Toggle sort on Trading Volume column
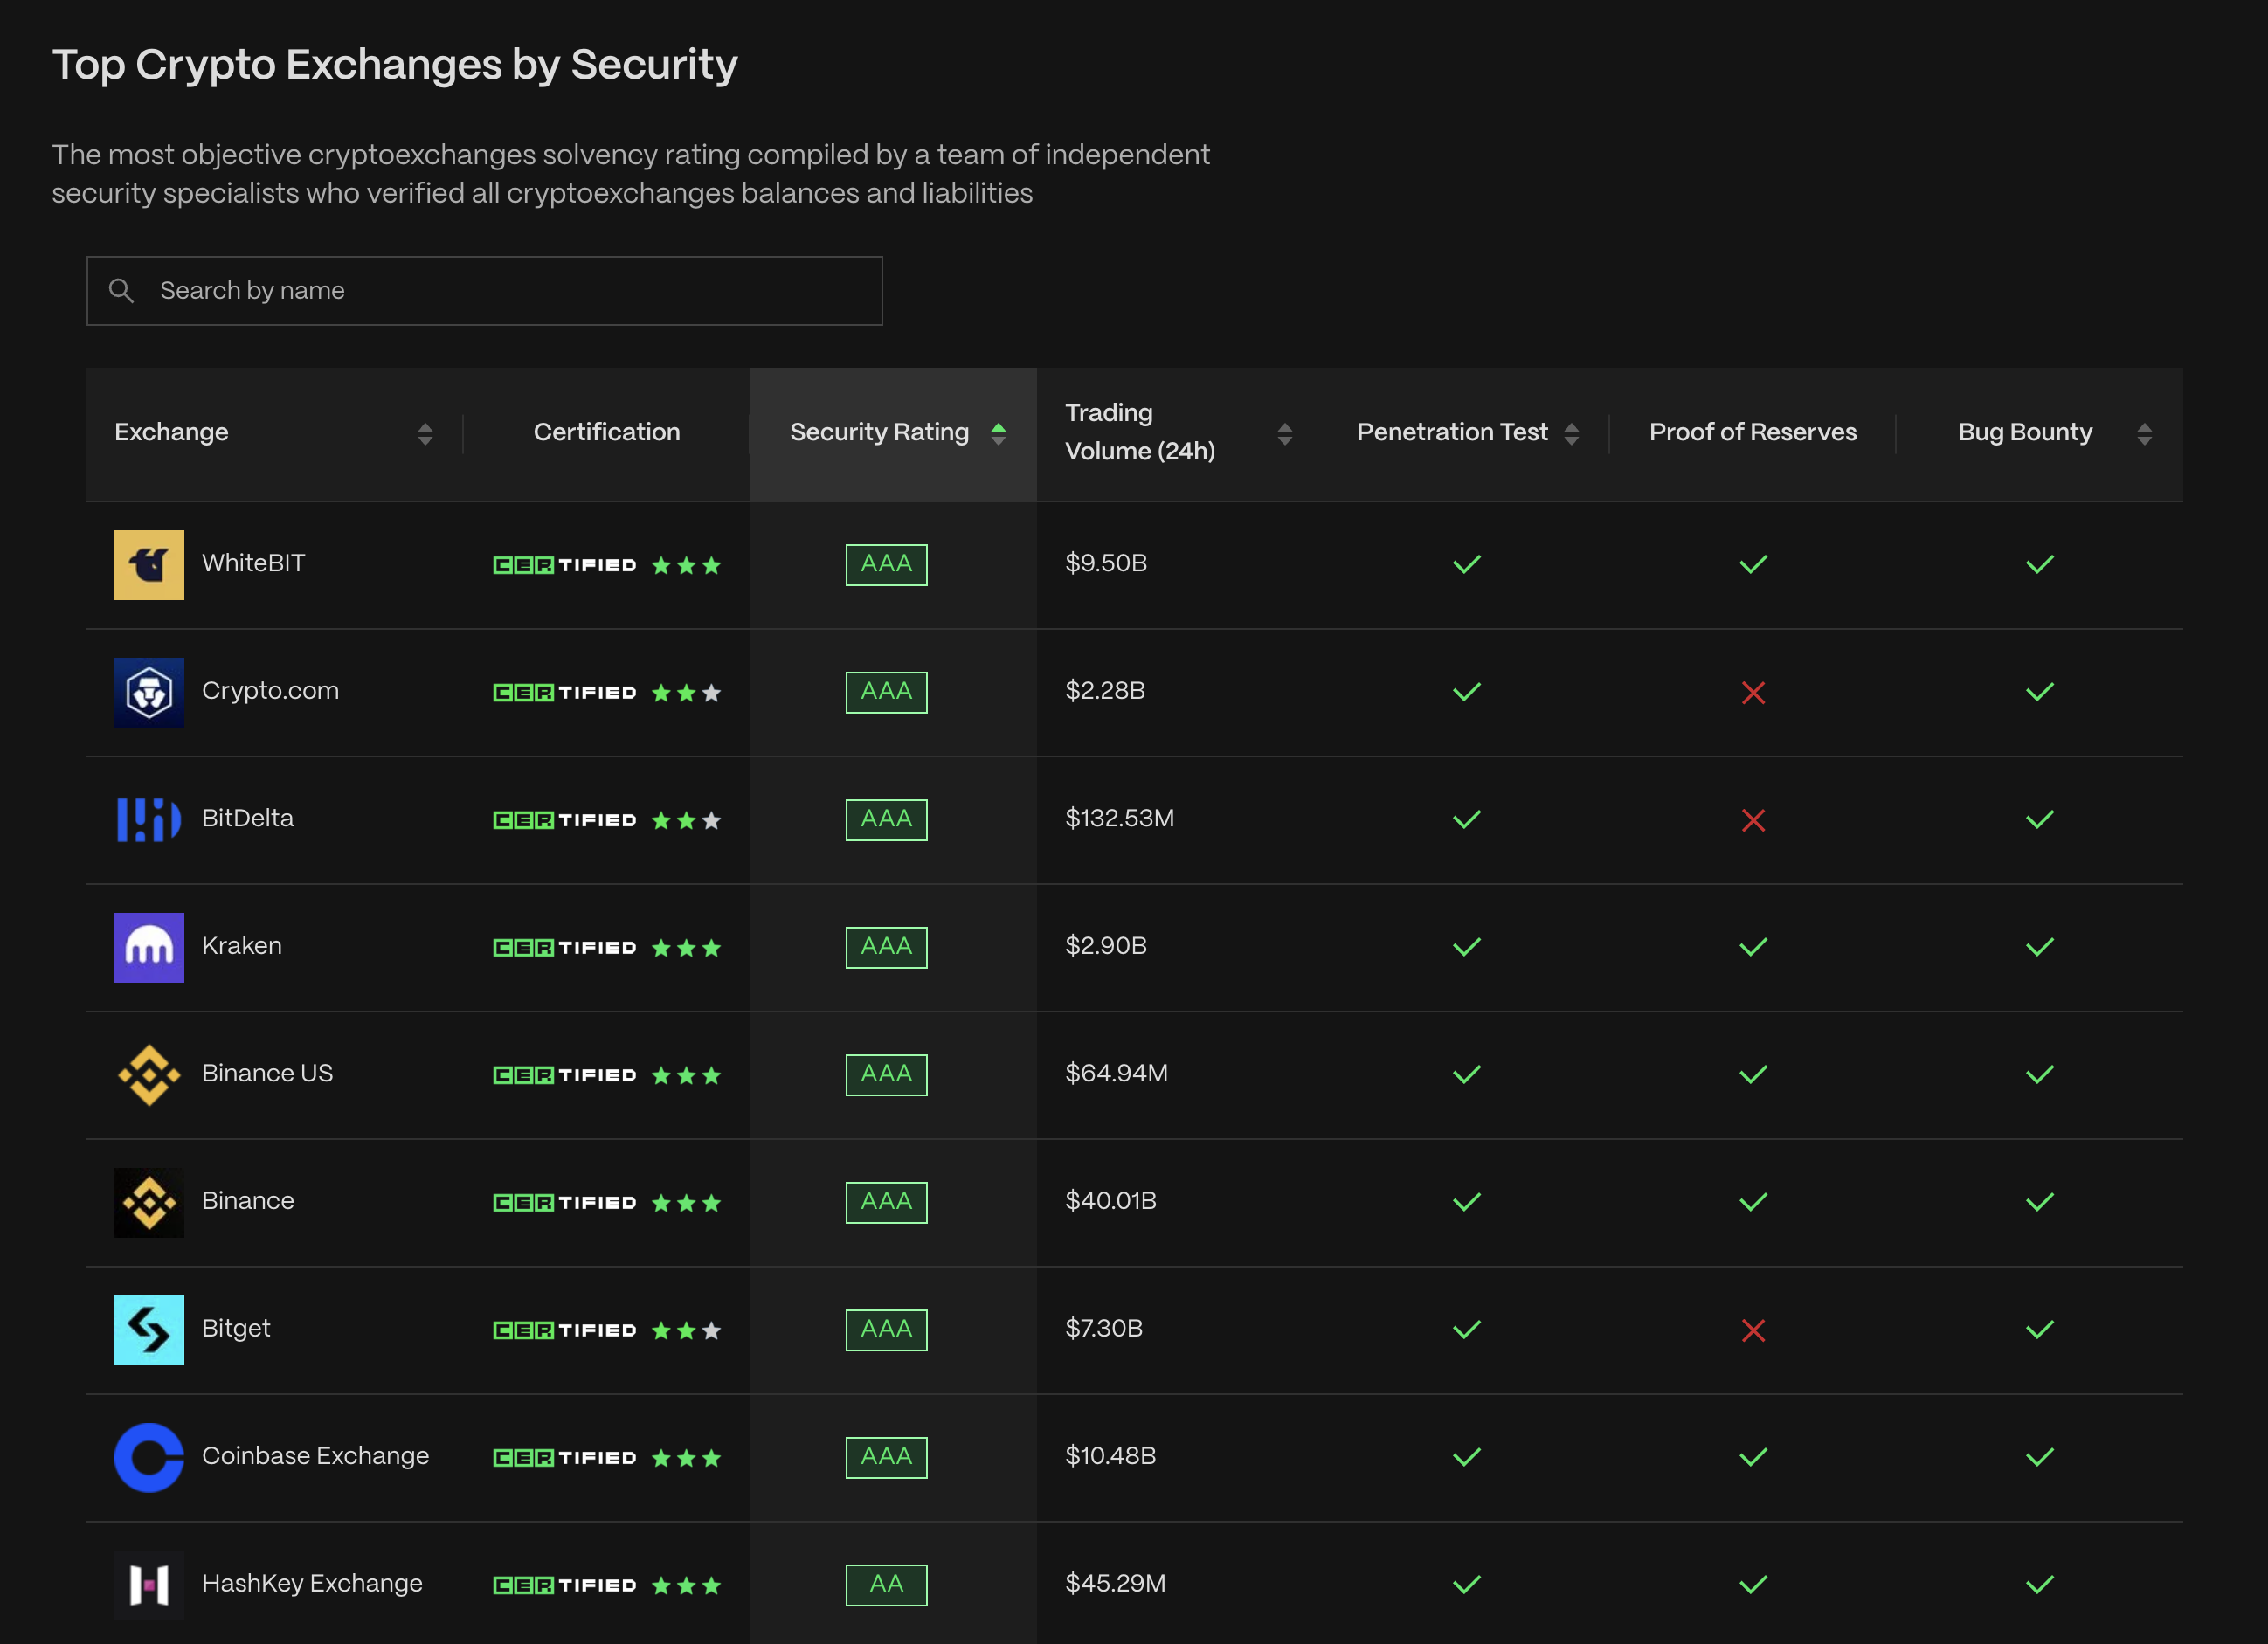This screenshot has height=1644, width=2268. click(1286, 432)
